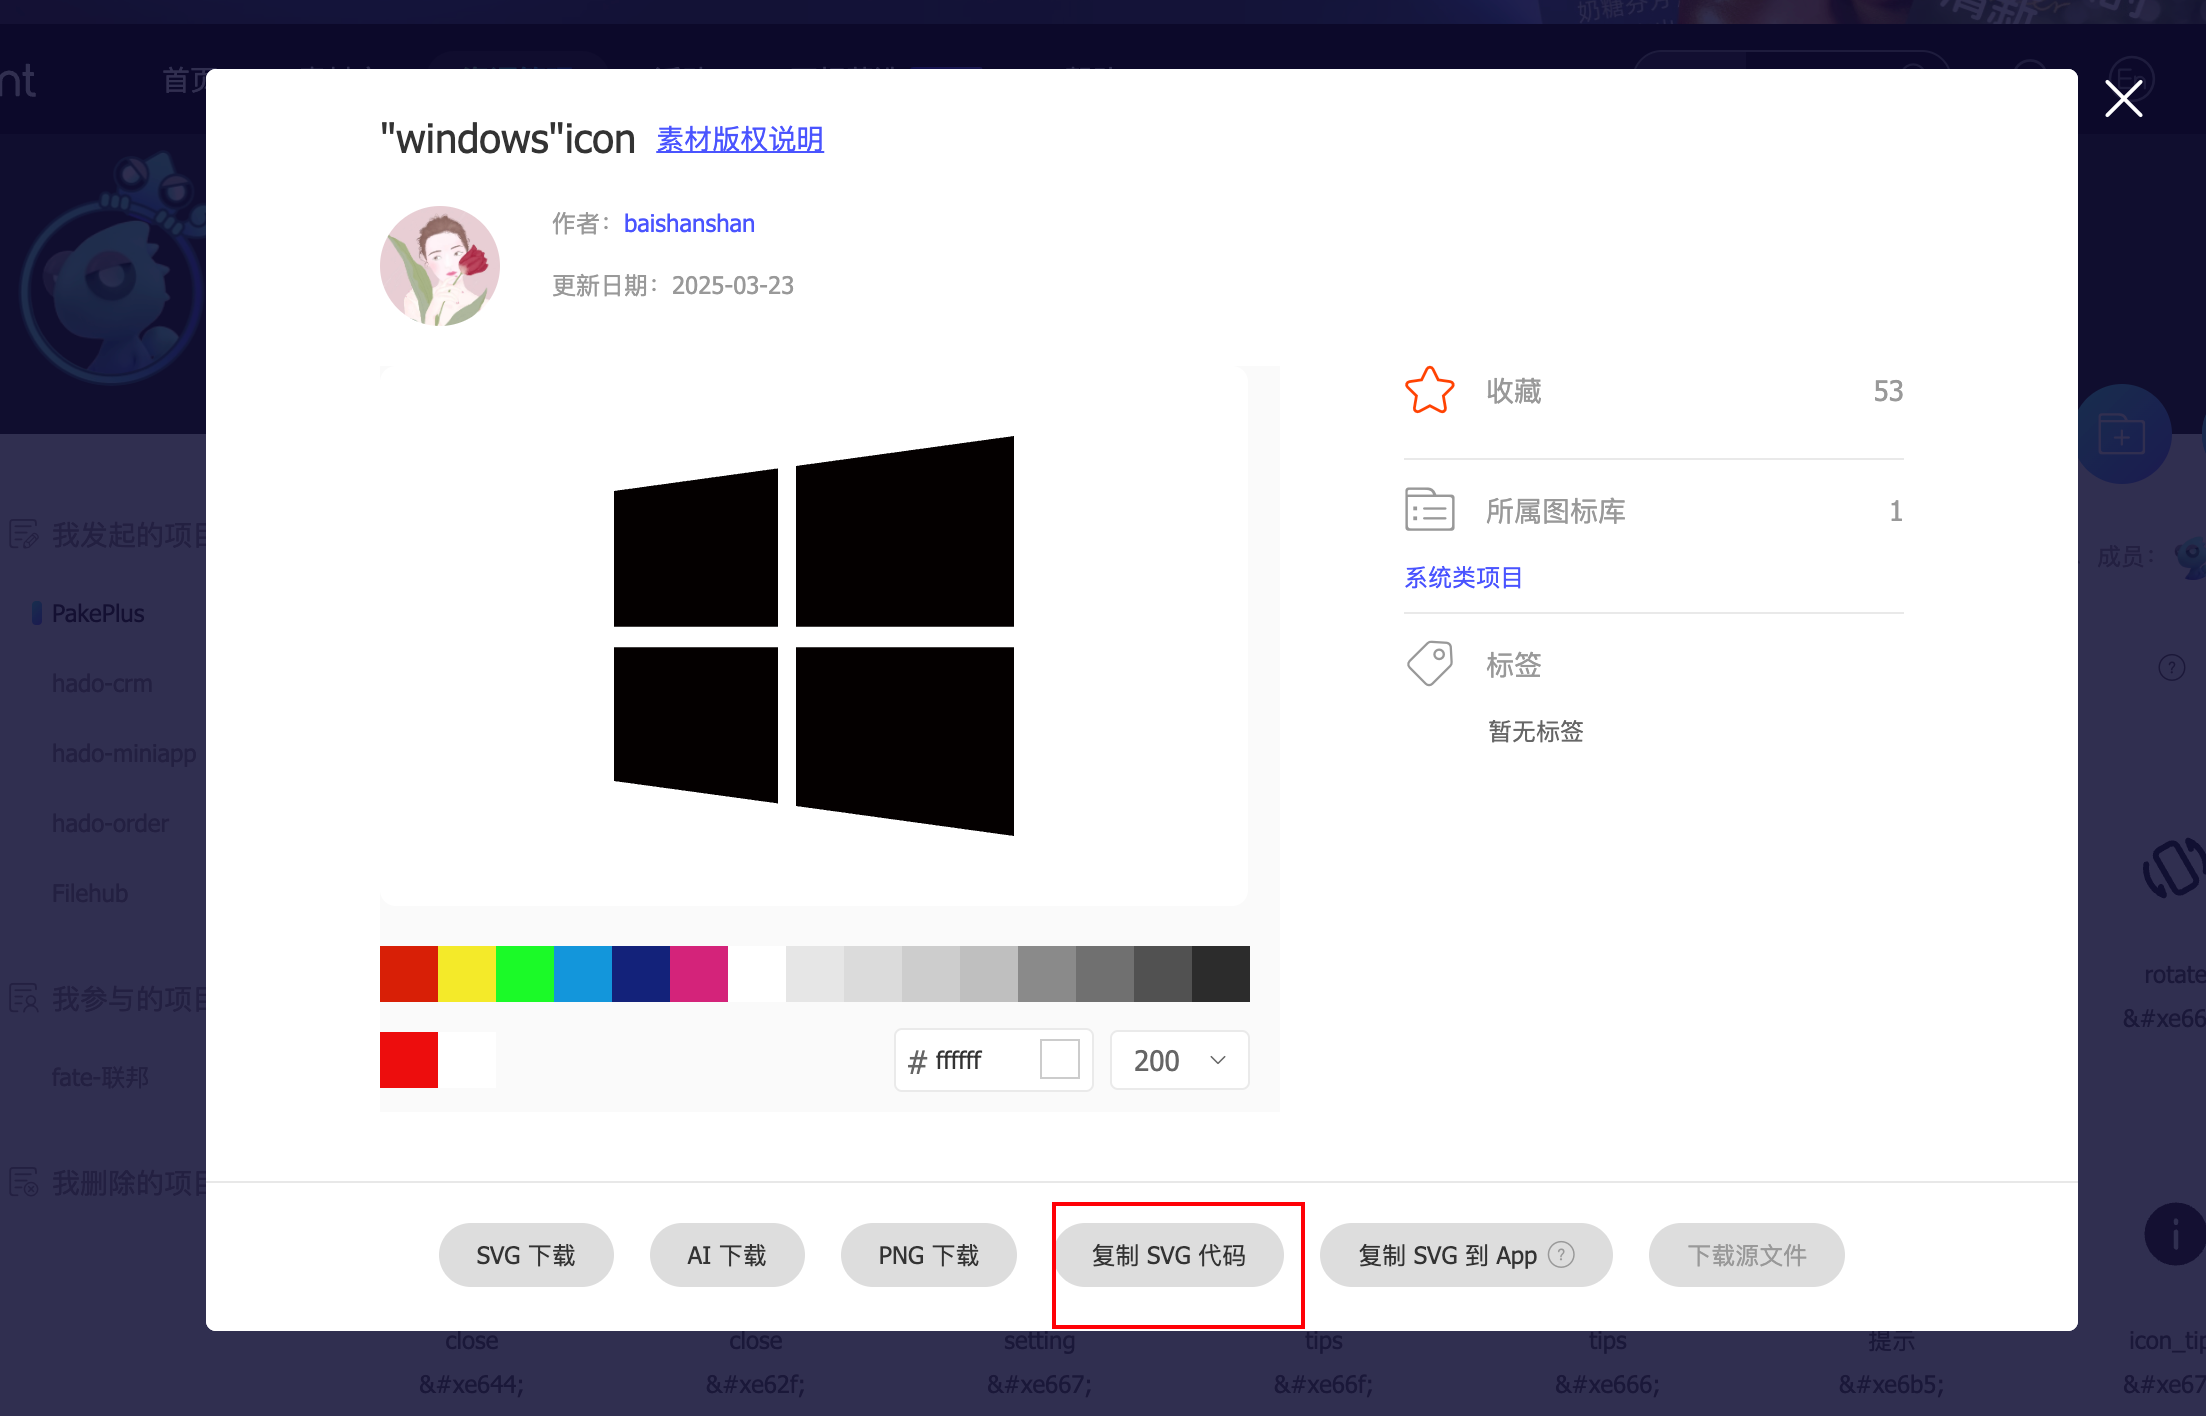Viewport: 2206px width, 1416px height.
Task: Open author baishanshan profile link
Action: 689,224
